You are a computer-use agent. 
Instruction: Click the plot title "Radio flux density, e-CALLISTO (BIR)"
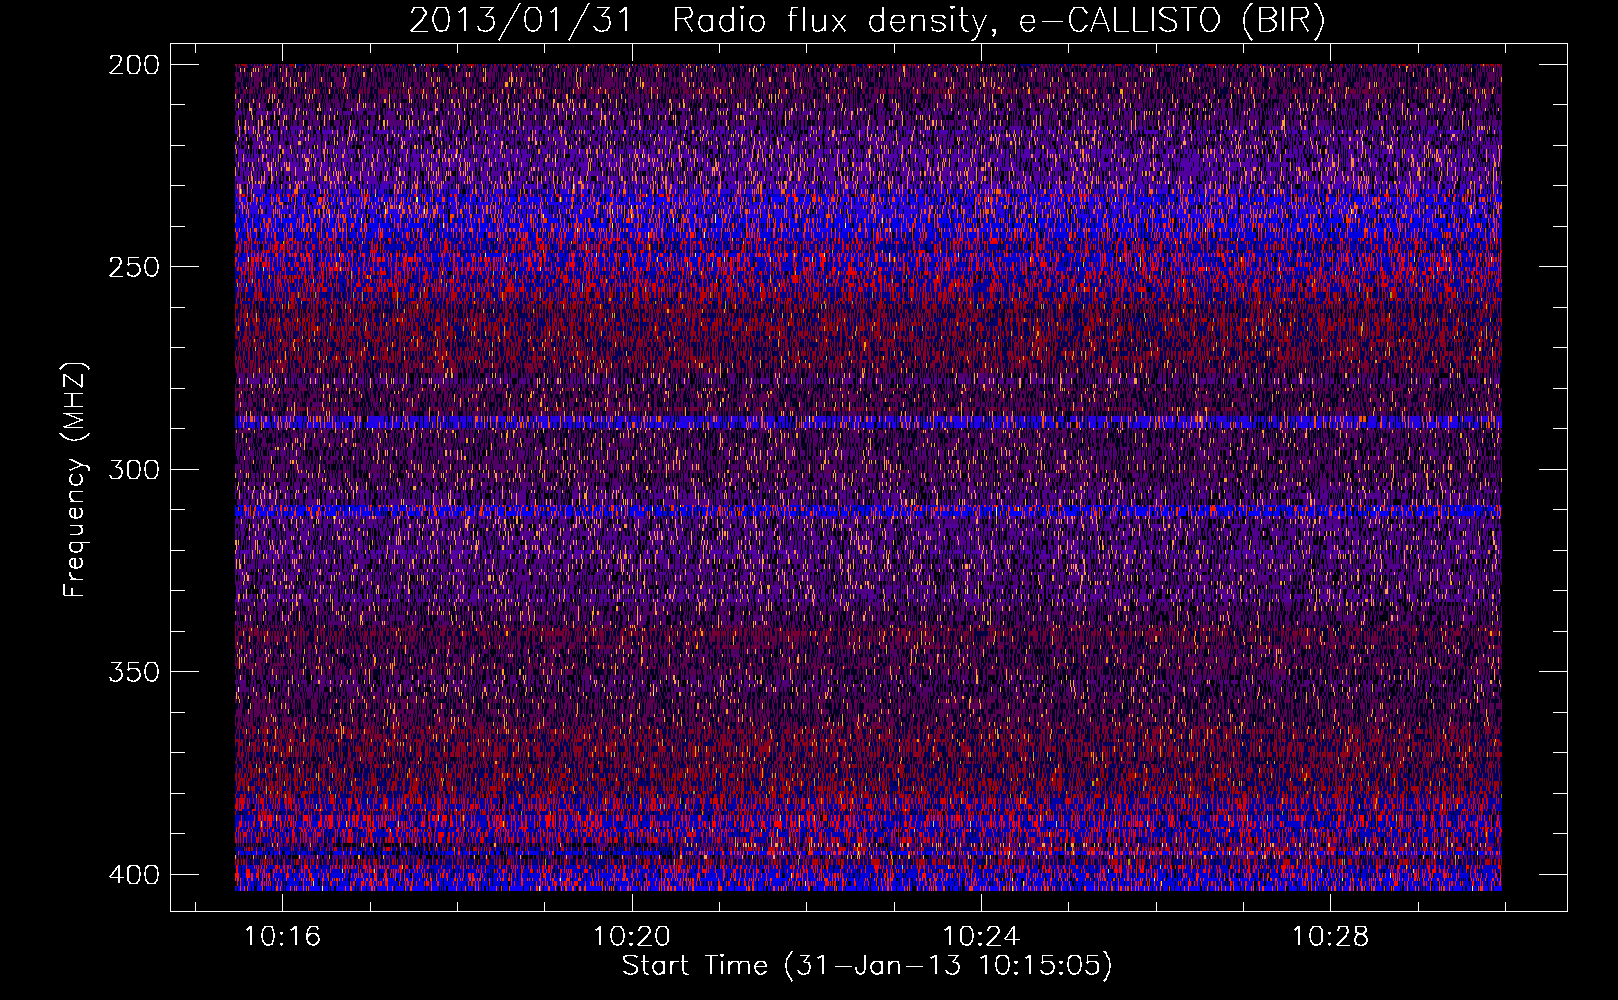(x=998, y=21)
